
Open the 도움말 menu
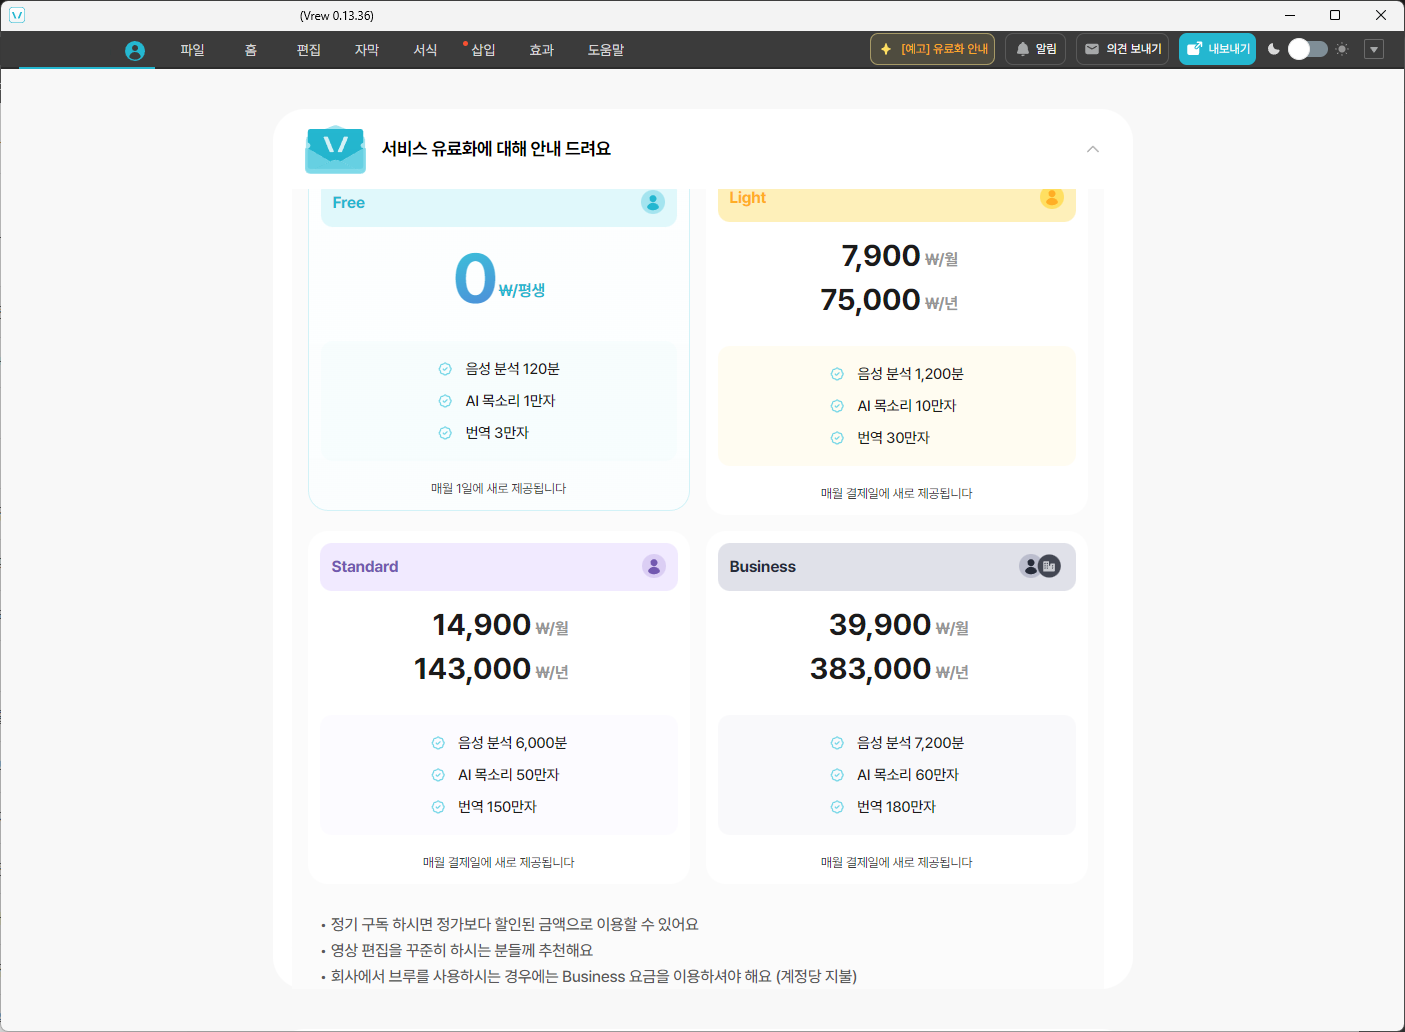click(606, 50)
